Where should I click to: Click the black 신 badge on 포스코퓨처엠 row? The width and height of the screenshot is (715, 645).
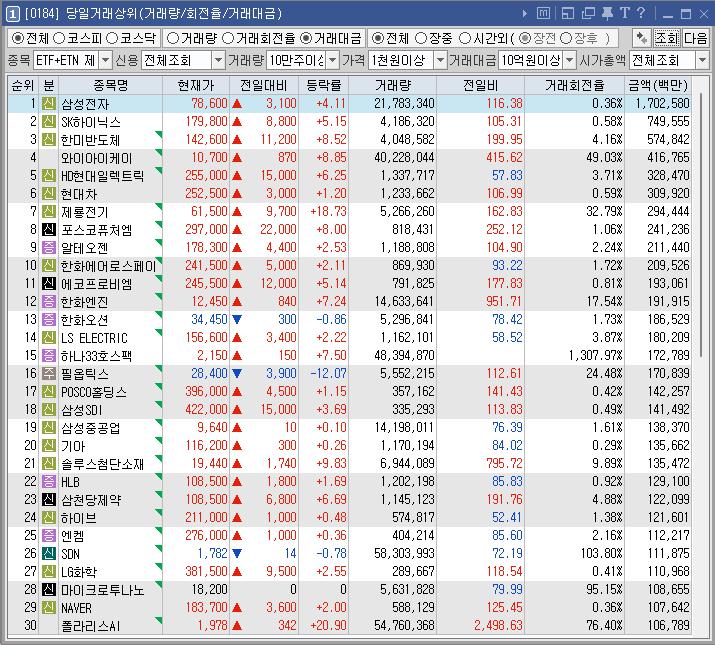[x=49, y=229]
